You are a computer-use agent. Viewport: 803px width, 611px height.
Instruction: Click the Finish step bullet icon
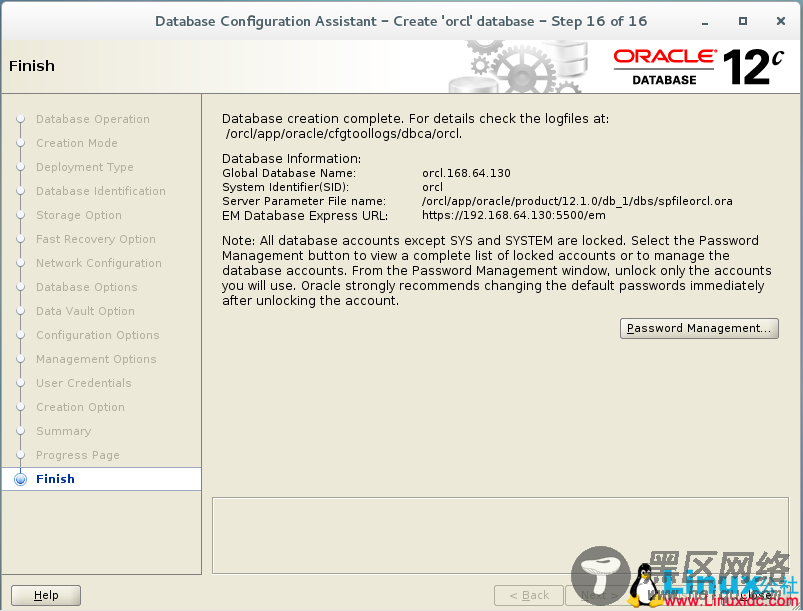20,479
